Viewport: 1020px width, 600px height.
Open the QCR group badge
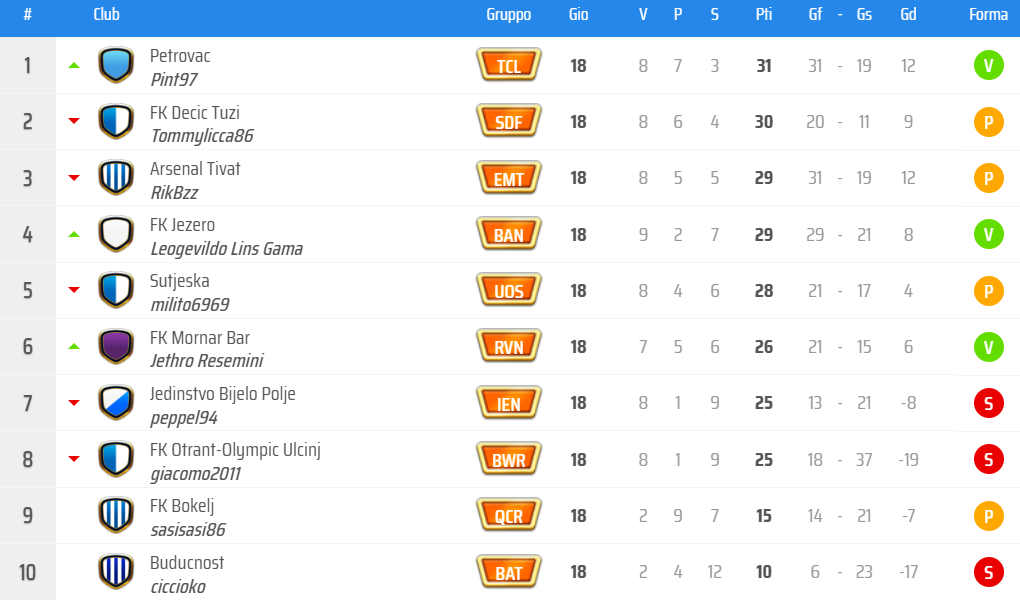pos(509,515)
